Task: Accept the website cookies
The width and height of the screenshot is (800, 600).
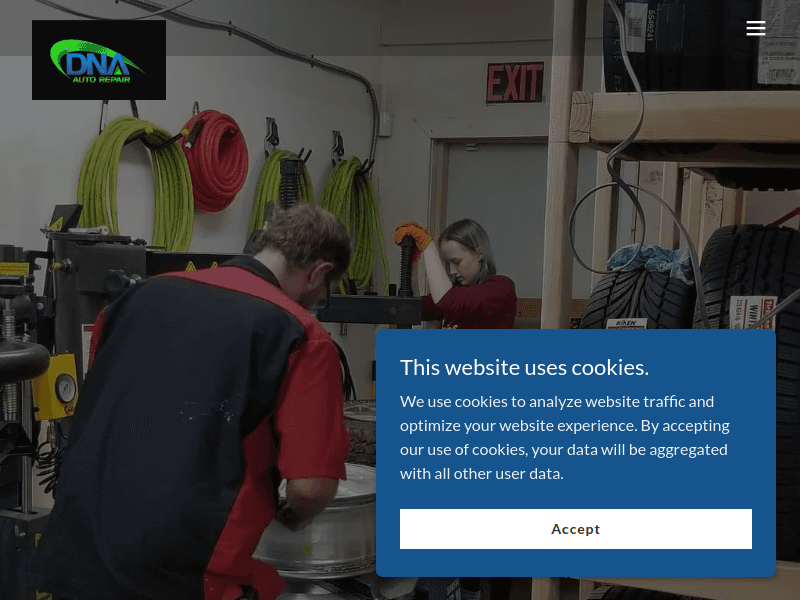Action: [x=576, y=529]
